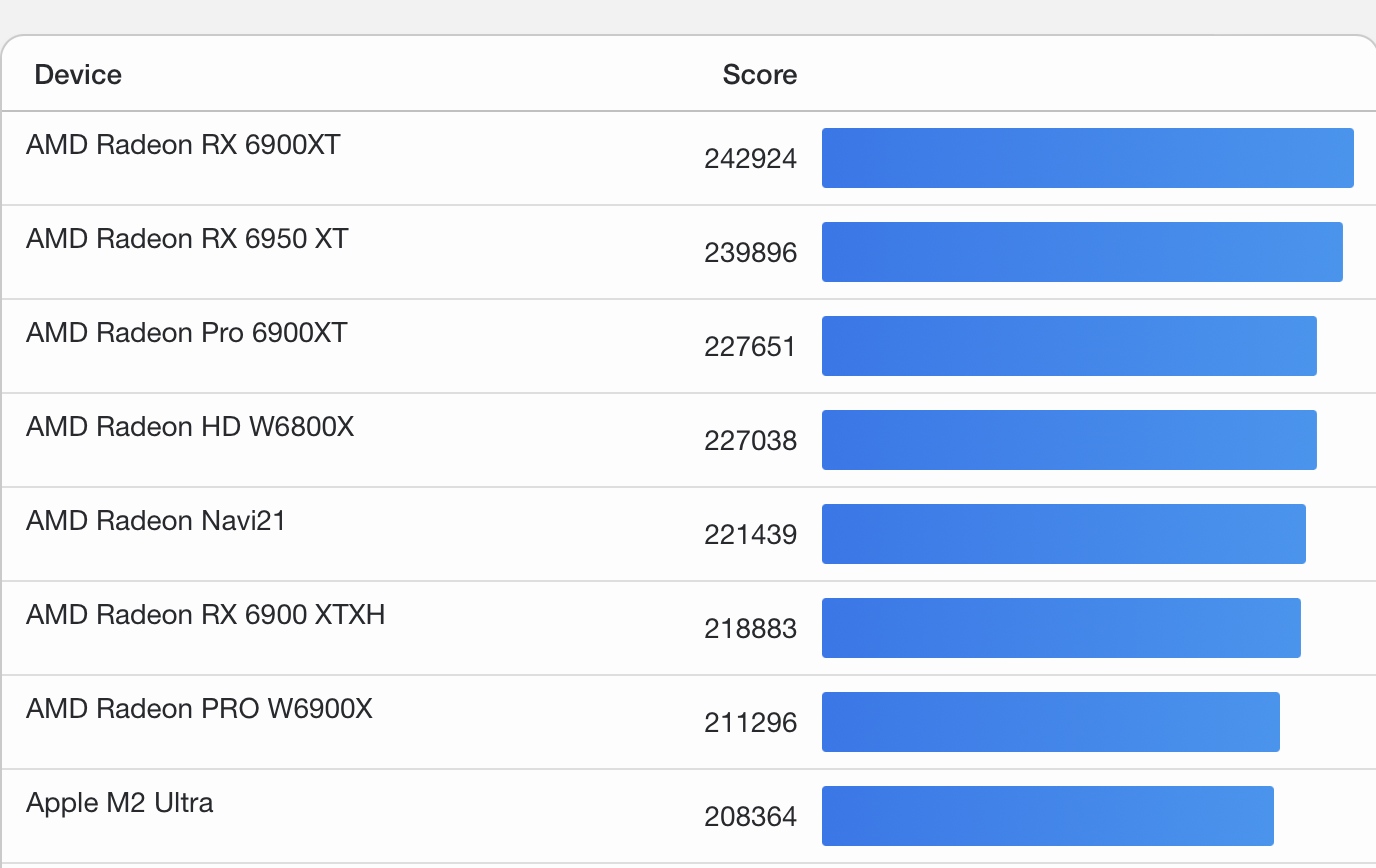Click the score bar for Apple M2 Ultra
1376x868 pixels.
[x=1048, y=816]
